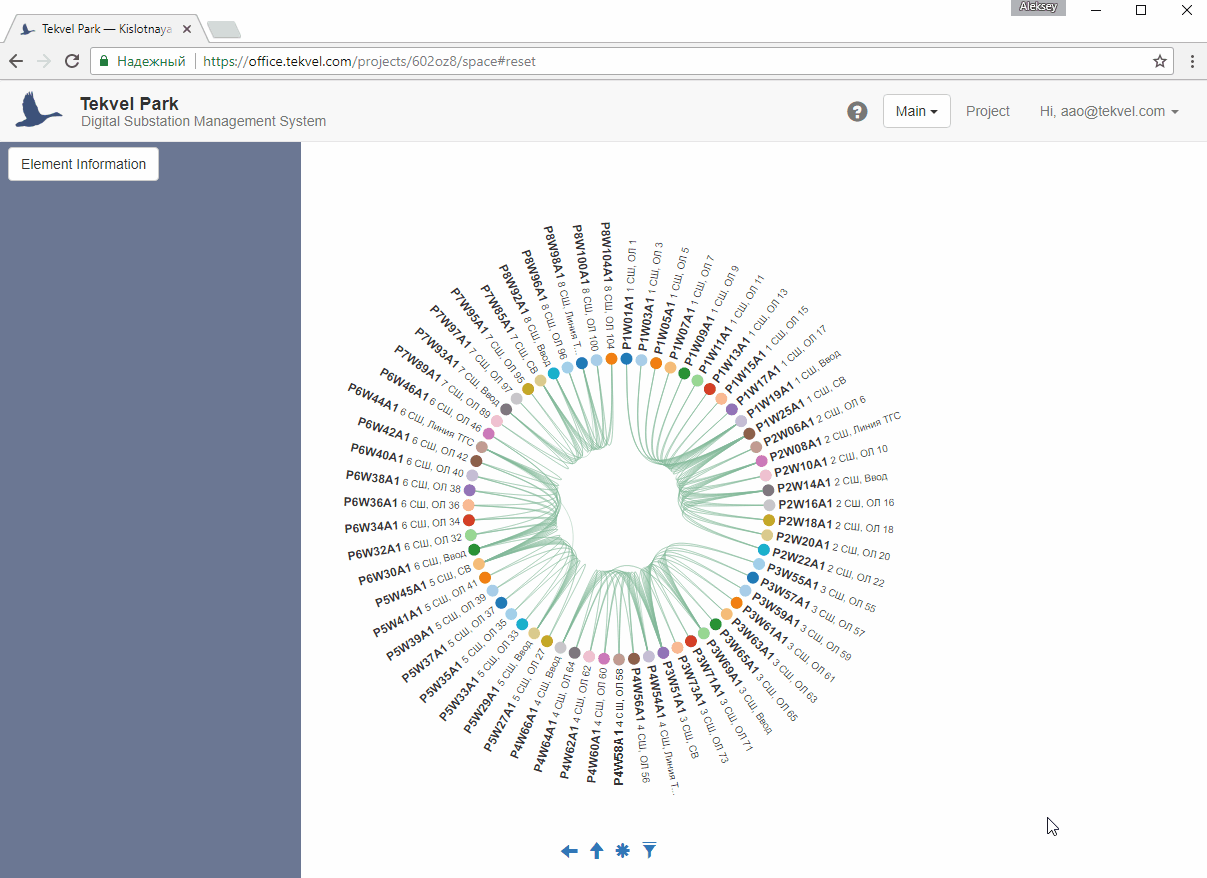
Task: Open a new browser tab
Action: 223,29
